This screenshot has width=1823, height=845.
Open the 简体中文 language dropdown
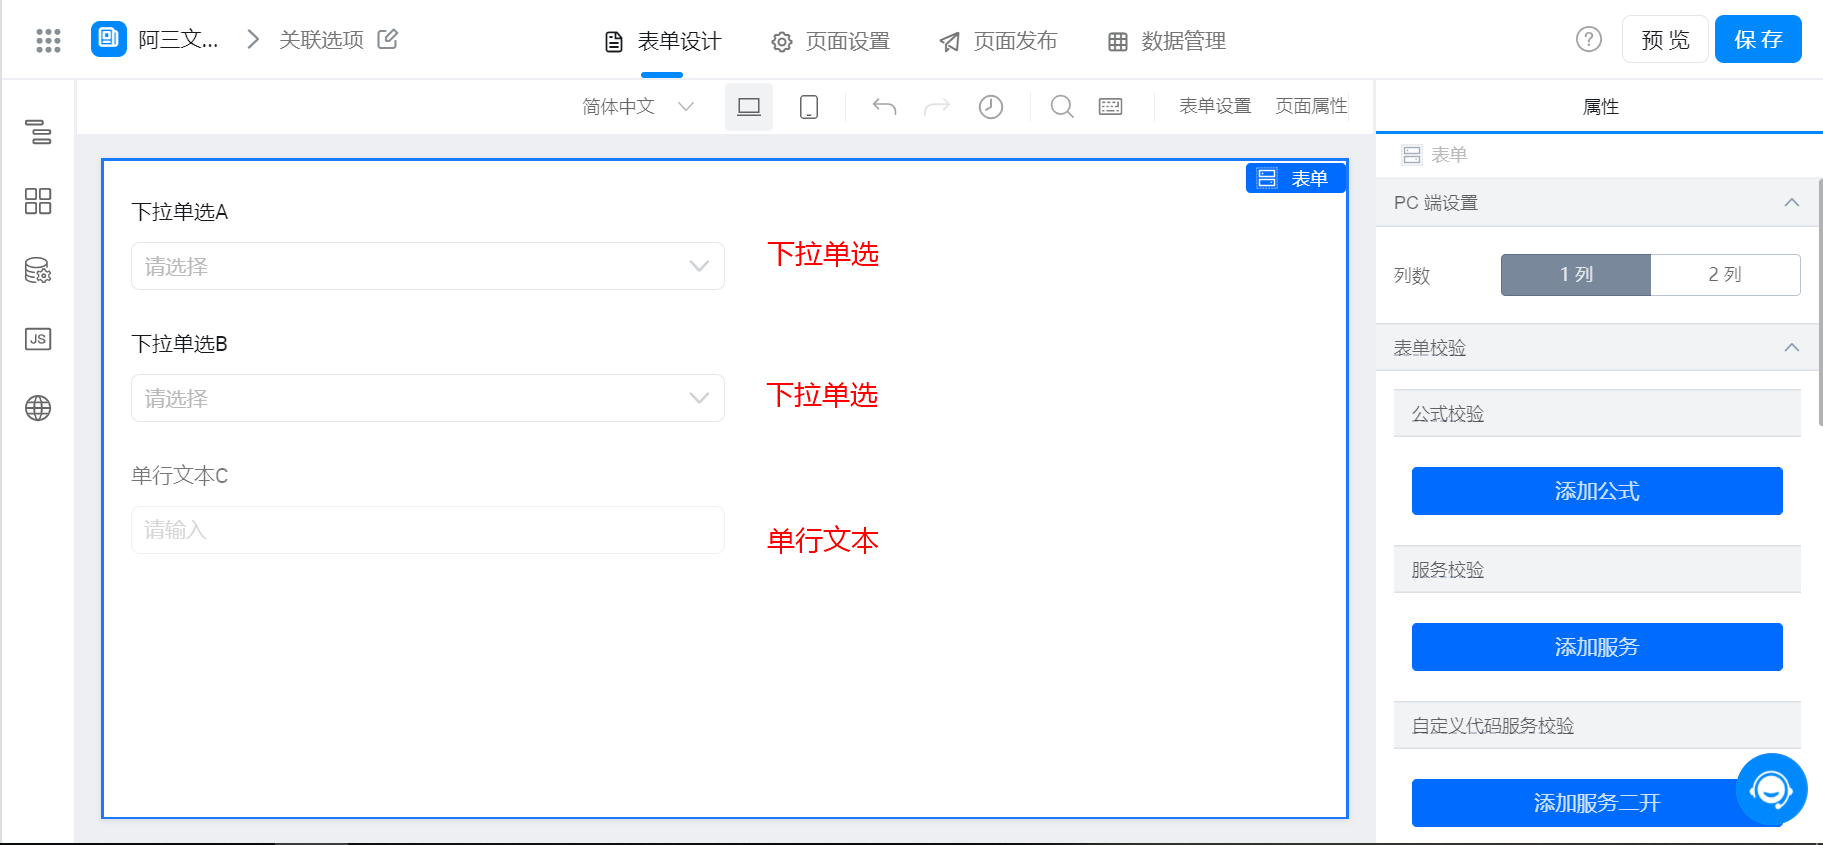pos(638,107)
